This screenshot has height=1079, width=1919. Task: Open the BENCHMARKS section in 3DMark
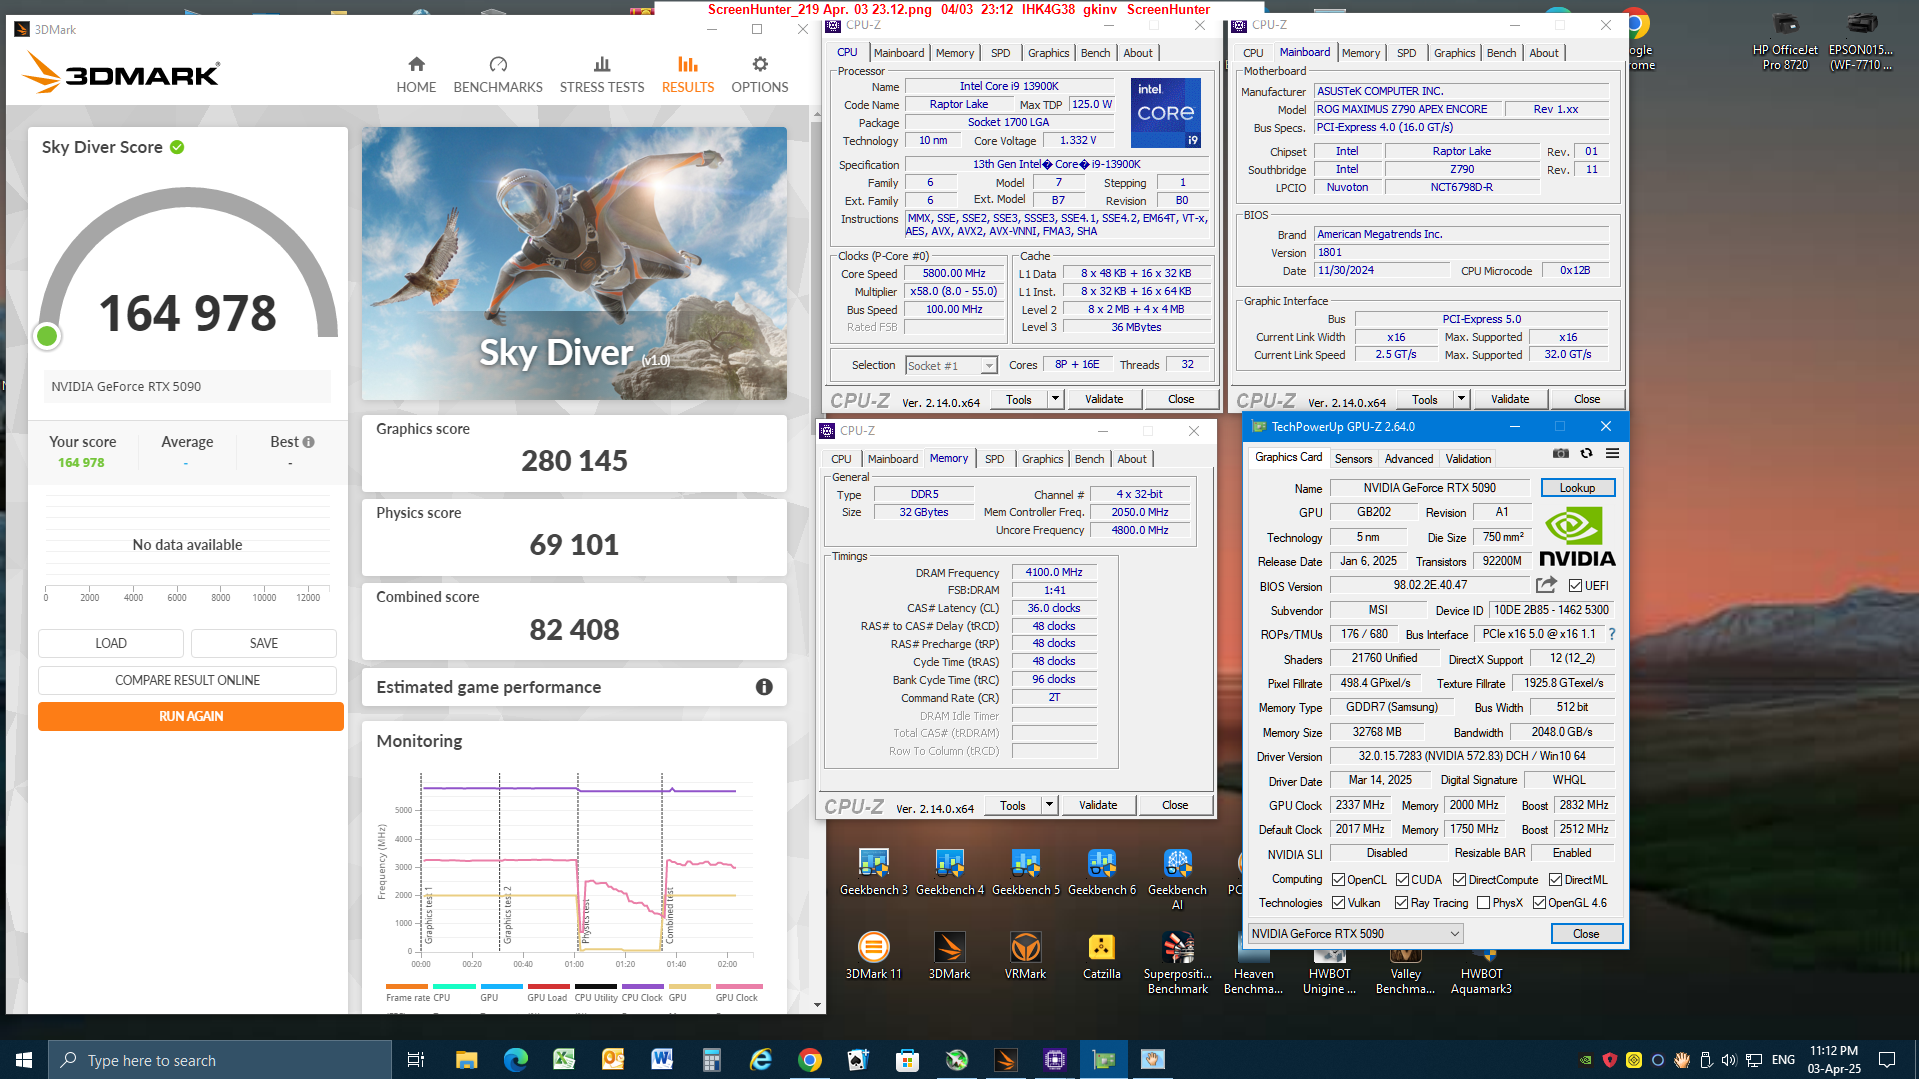pyautogui.click(x=498, y=75)
